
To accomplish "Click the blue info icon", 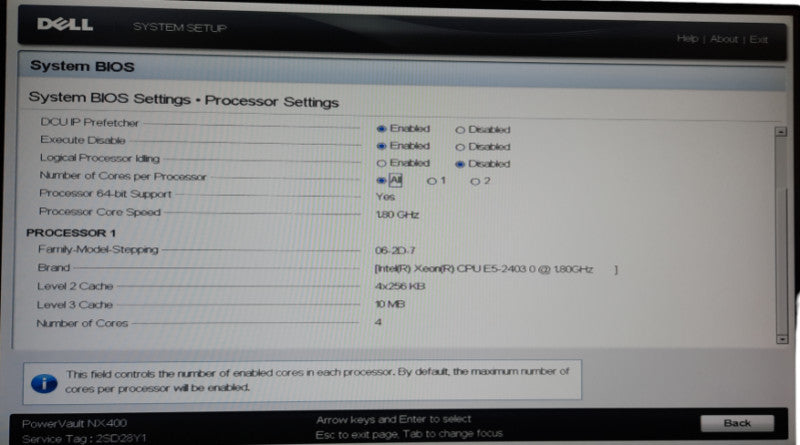I will click(x=44, y=383).
